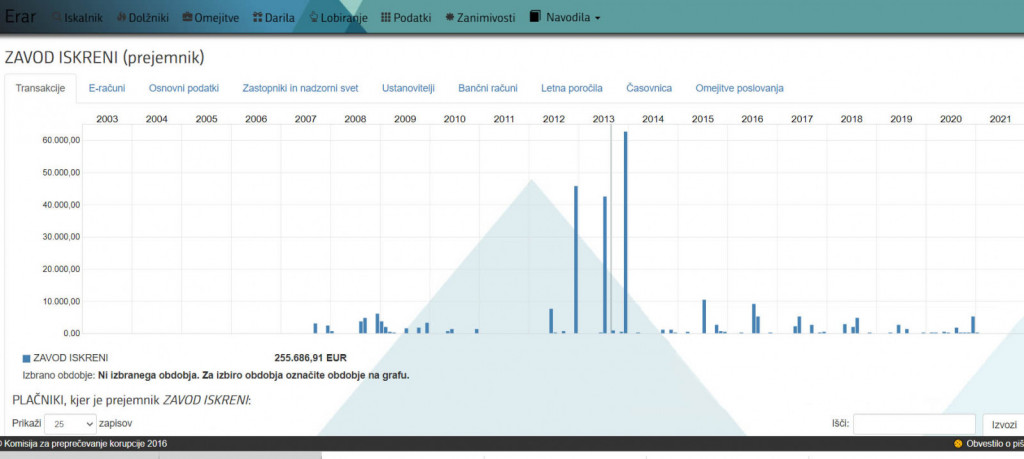Open Omejitve briefcase icon
The image size is (1024, 459).
[187, 18]
